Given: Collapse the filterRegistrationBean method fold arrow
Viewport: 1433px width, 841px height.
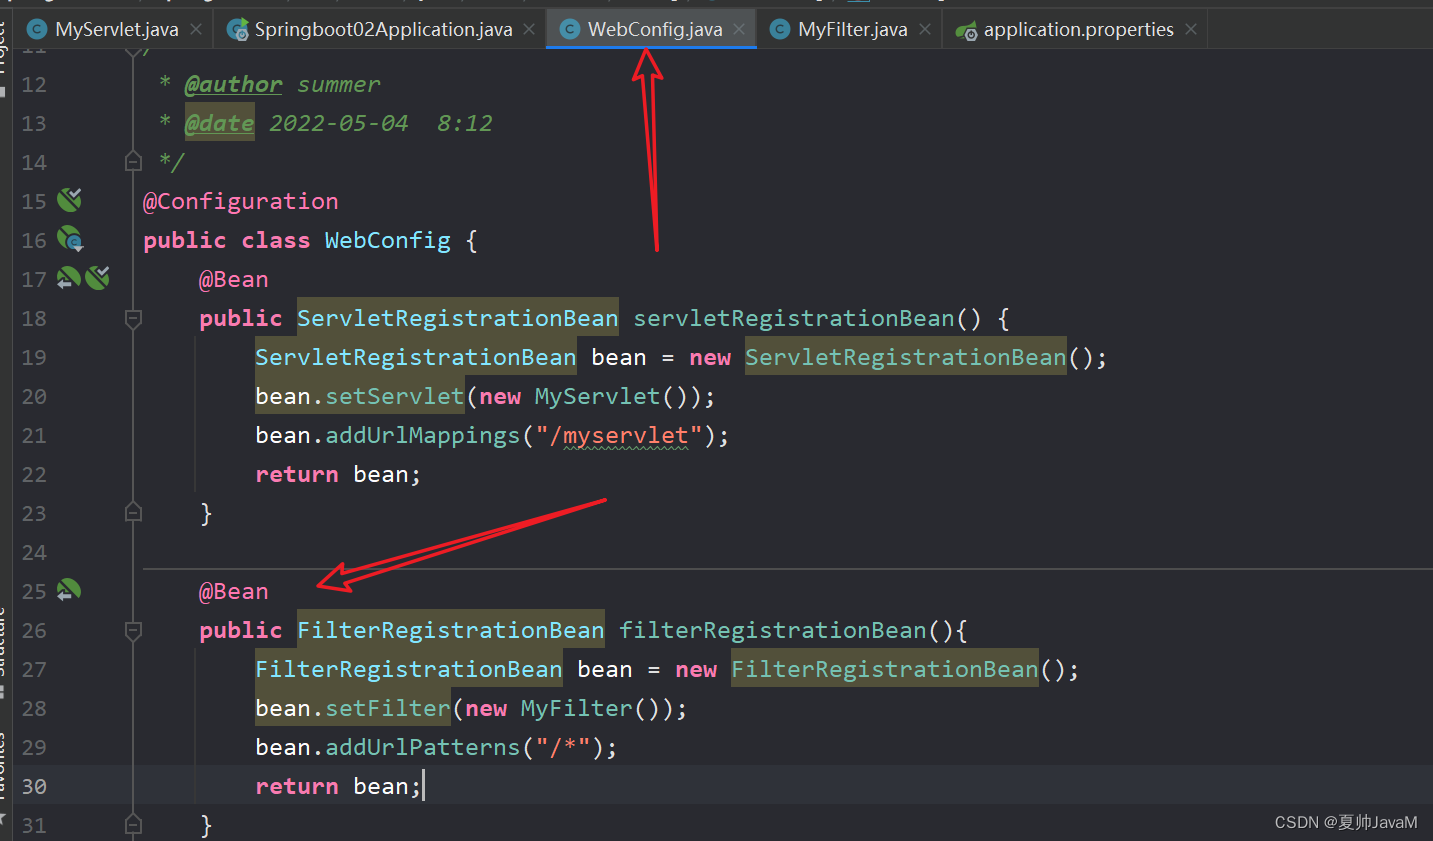Looking at the screenshot, I should pyautogui.click(x=133, y=630).
